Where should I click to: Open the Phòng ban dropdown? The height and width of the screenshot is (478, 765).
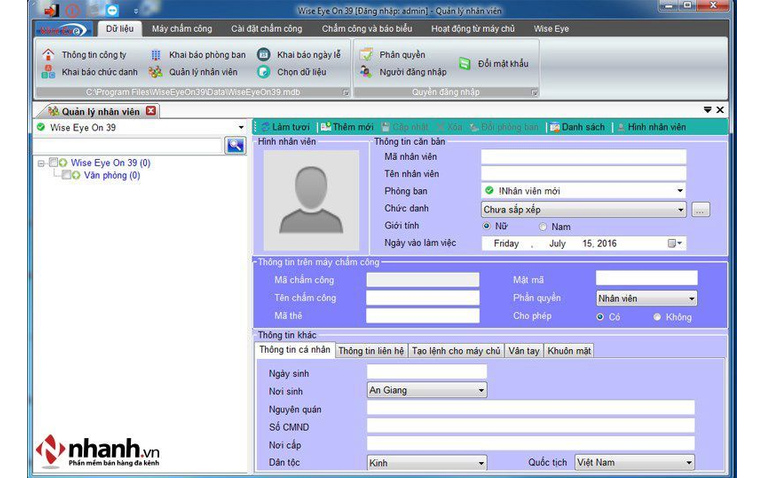680,191
